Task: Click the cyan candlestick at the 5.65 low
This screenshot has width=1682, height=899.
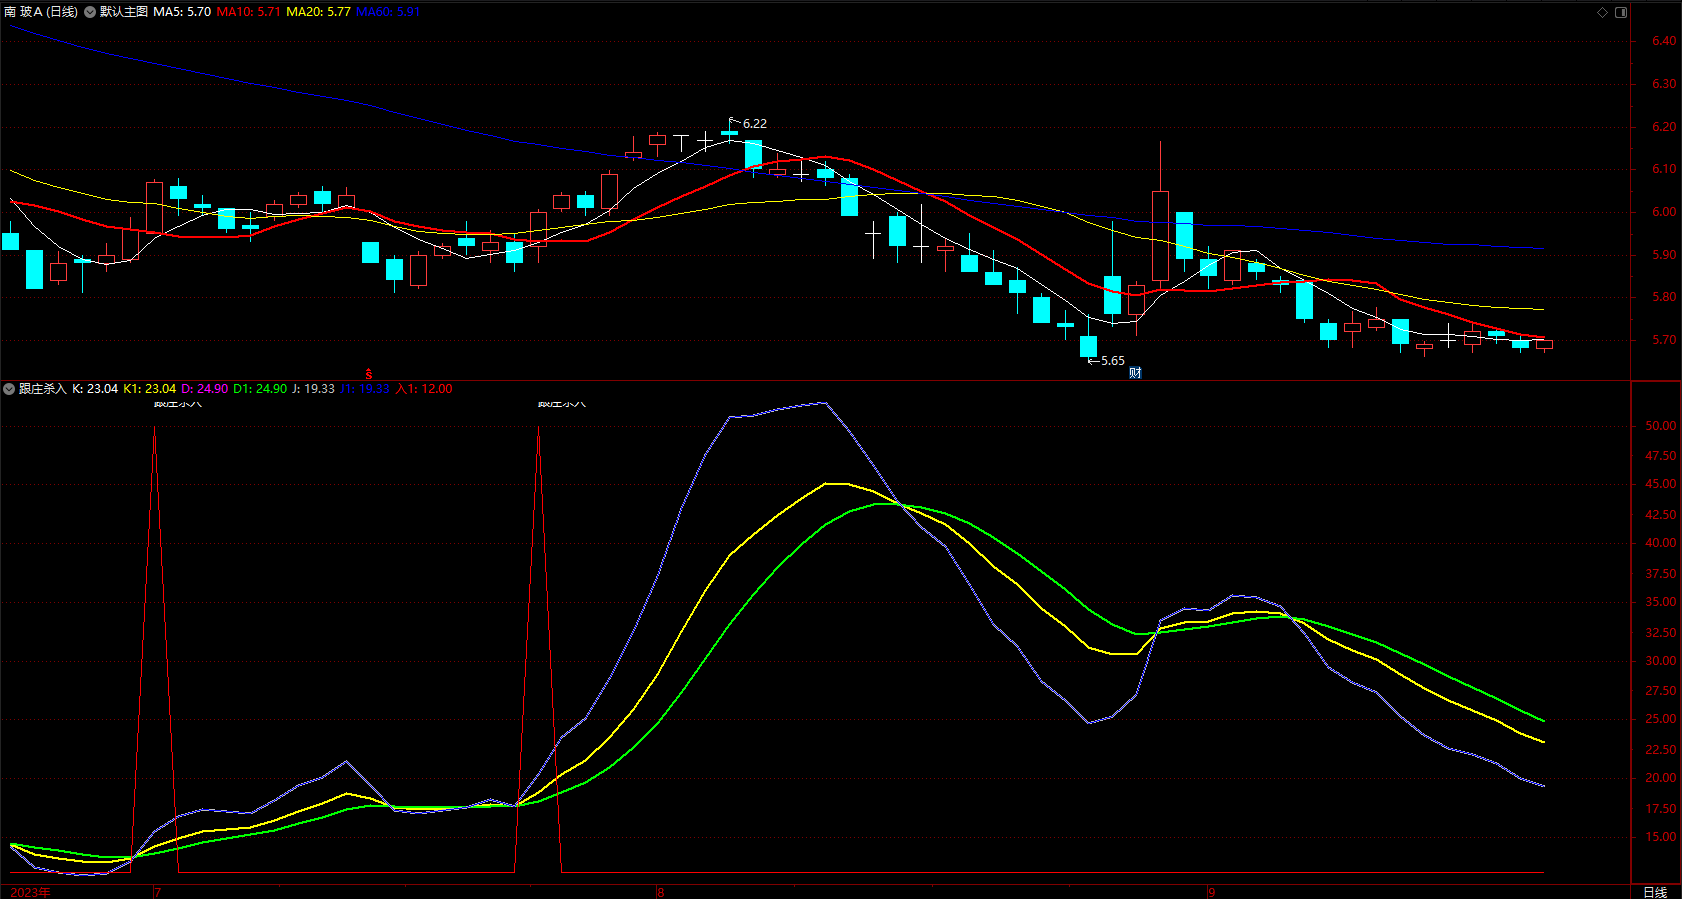Action: tap(1088, 346)
